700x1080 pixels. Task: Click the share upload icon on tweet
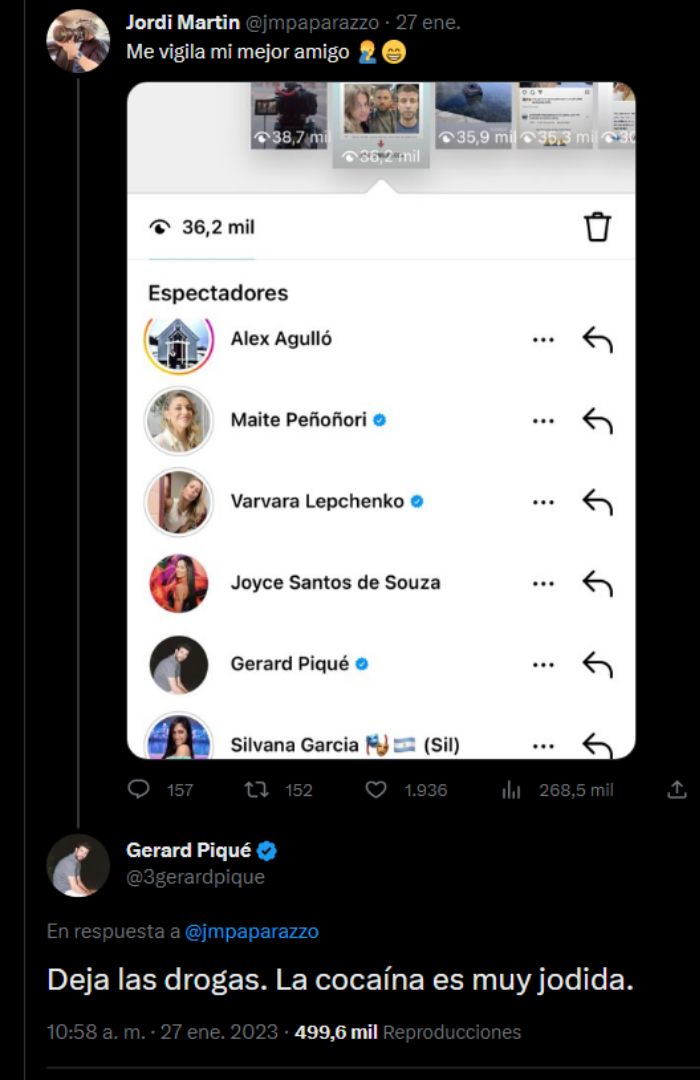tap(676, 790)
